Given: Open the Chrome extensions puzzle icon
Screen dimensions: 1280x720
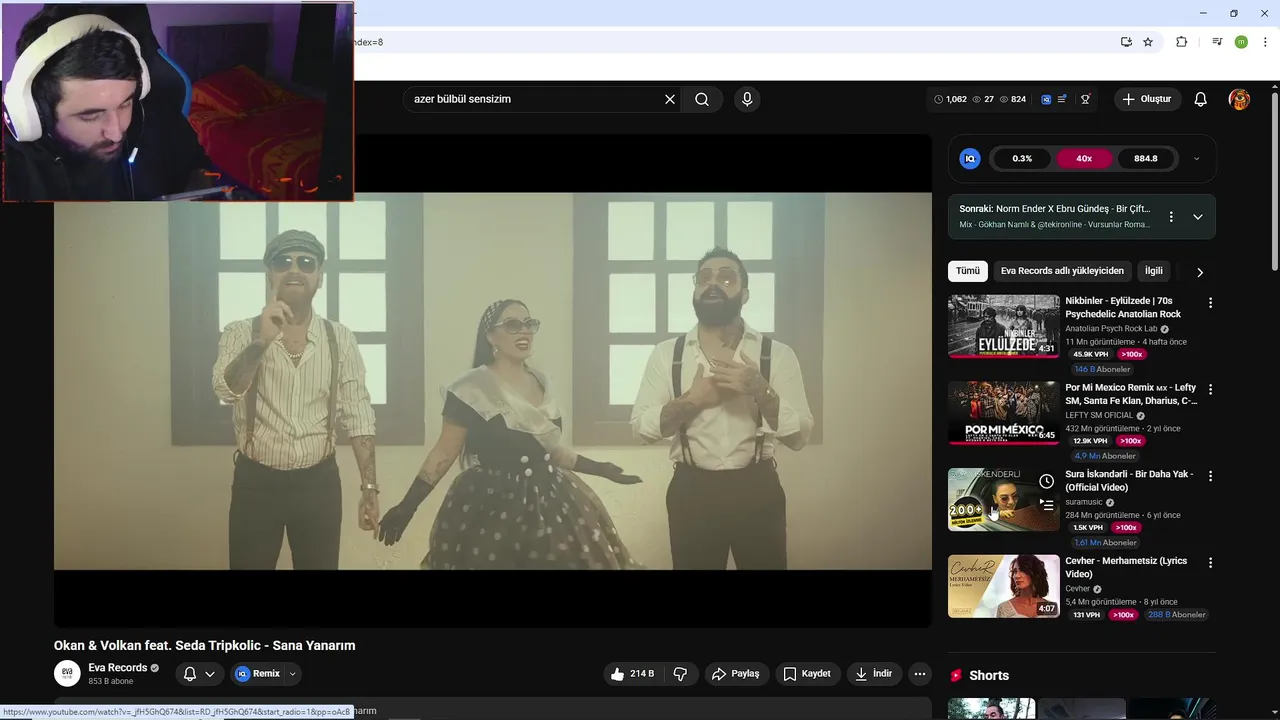Looking at the screenshot, I should pyautogui.click(x=1181, y=42).
